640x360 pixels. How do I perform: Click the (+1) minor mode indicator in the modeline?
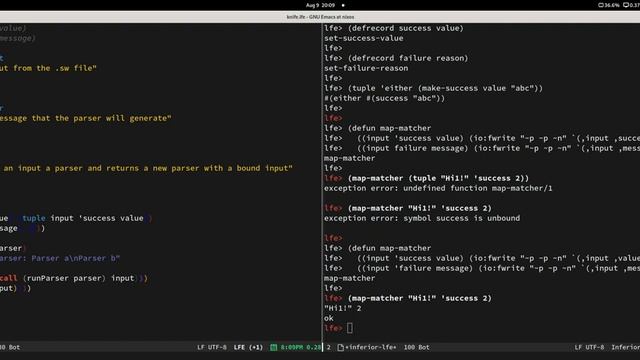coord(256,347)
